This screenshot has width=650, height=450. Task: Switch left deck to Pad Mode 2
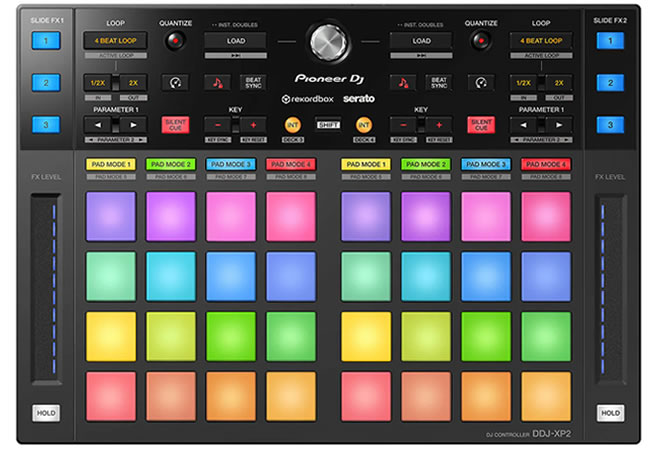(171, 165)
